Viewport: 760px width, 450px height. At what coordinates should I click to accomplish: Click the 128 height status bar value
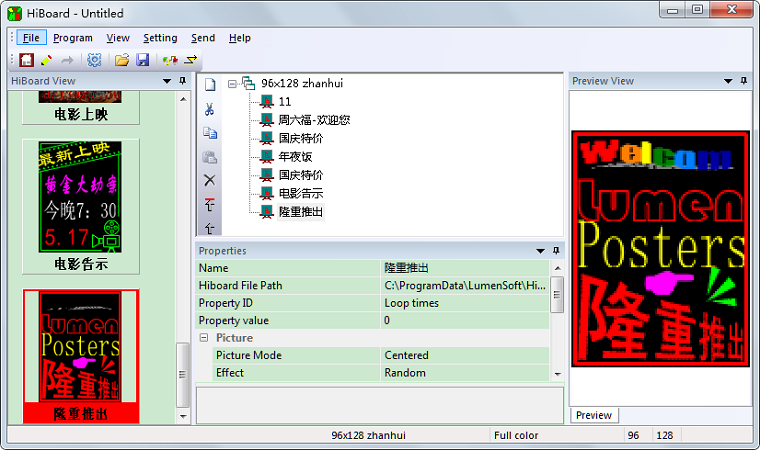point(665,435)
